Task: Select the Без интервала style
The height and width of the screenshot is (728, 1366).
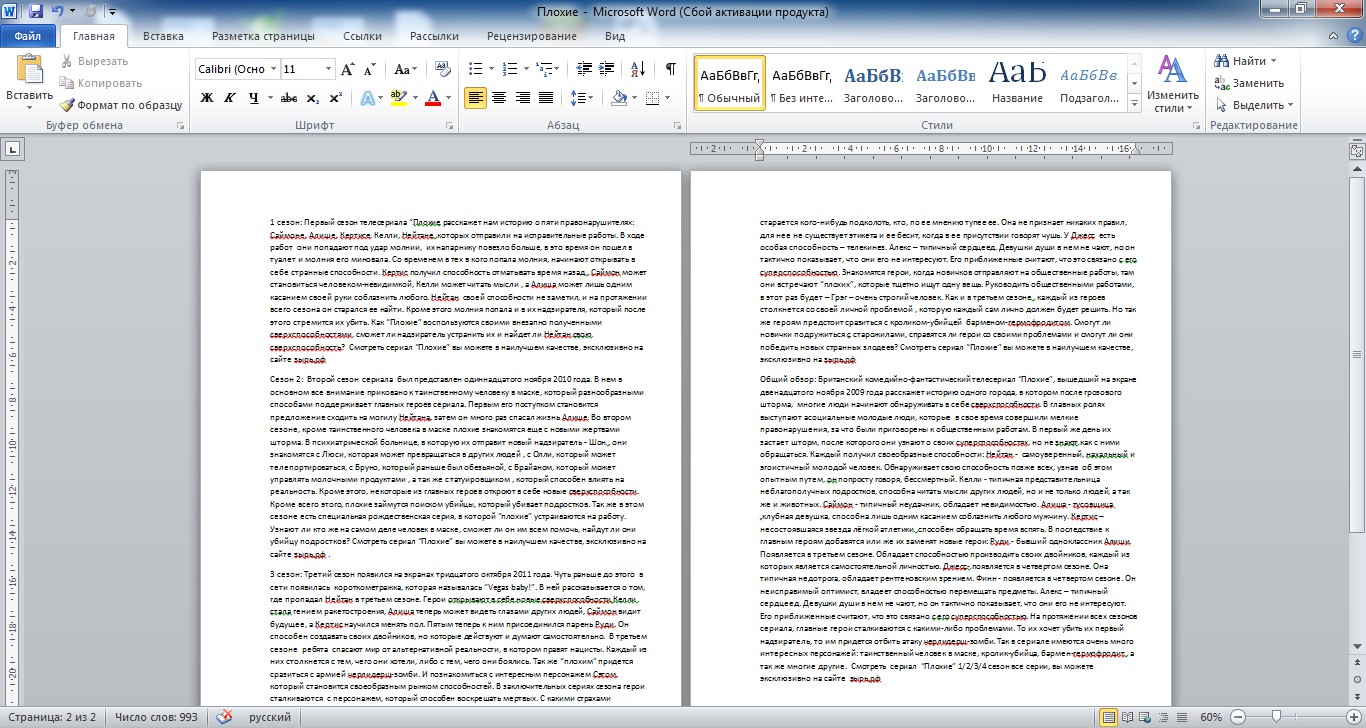Action: 802,83
